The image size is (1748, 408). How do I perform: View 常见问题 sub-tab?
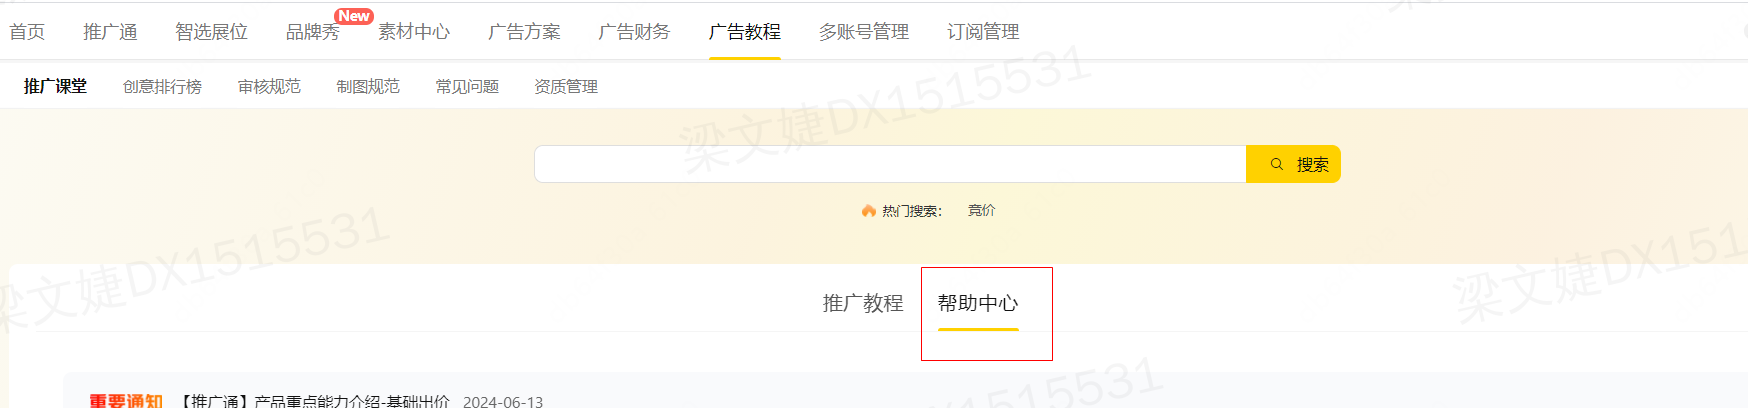(467, 87)
